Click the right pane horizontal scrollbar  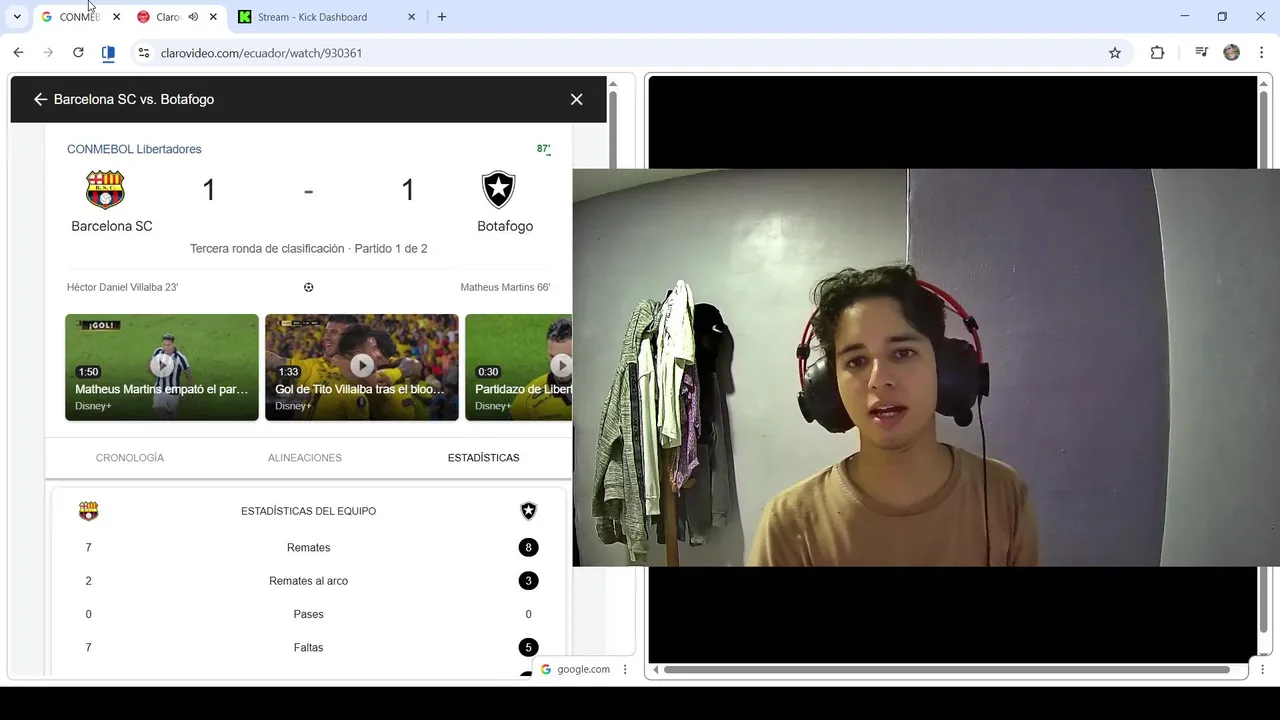tap(946, 670)
